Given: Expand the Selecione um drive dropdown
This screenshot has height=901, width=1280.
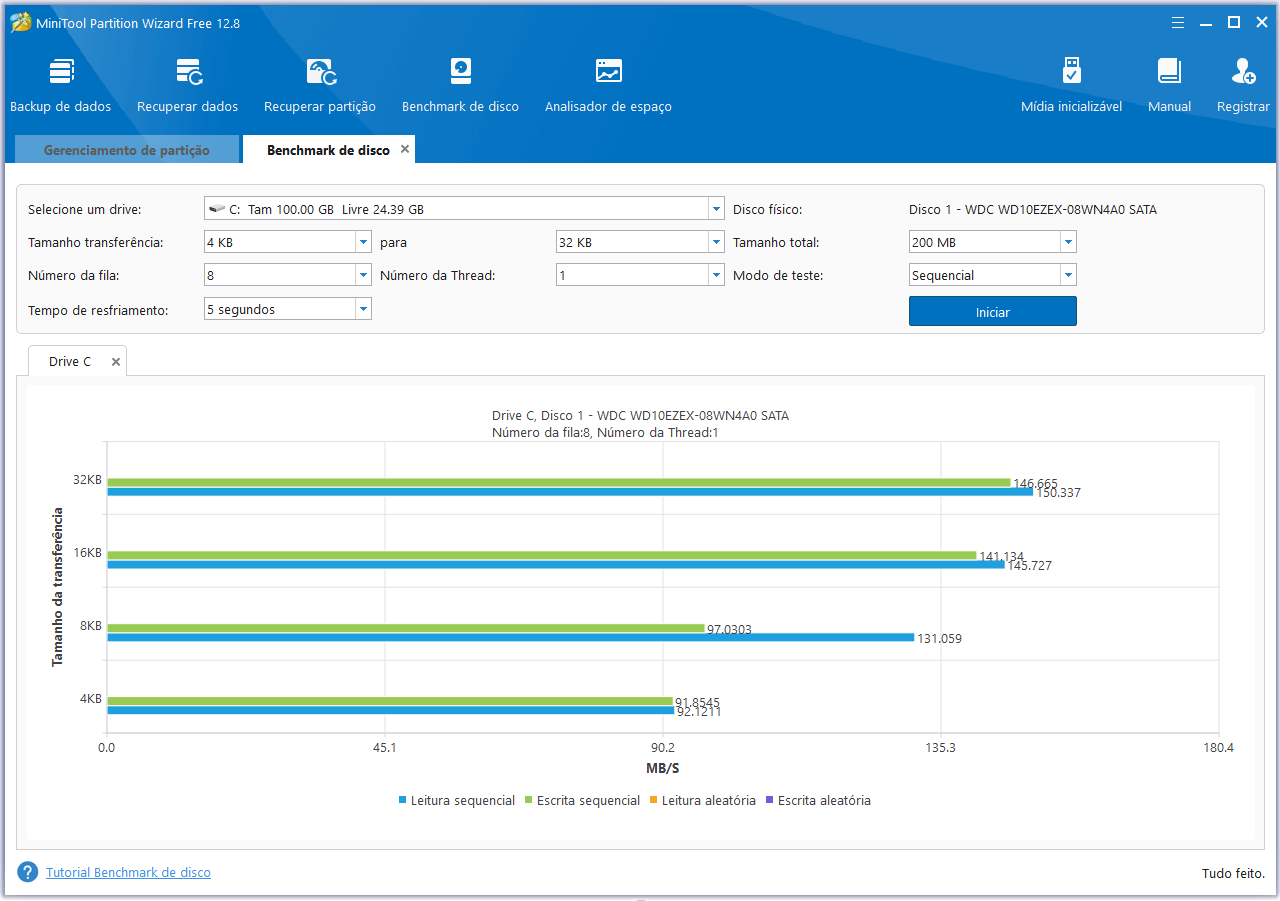Looking at the screenshot, I should pos(716,209).
